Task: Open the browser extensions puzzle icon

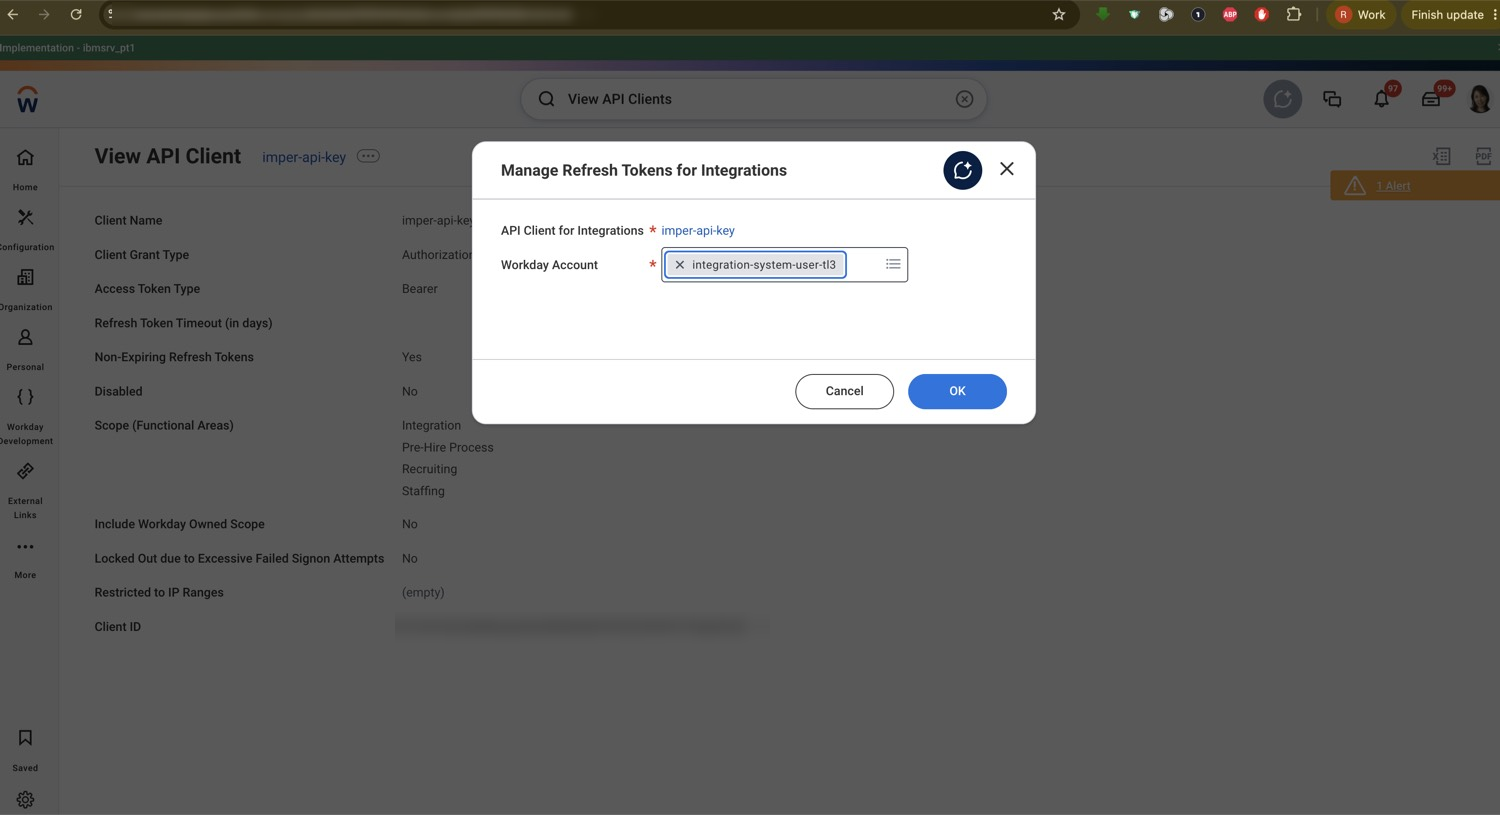Action: [x=1294, y=14]
